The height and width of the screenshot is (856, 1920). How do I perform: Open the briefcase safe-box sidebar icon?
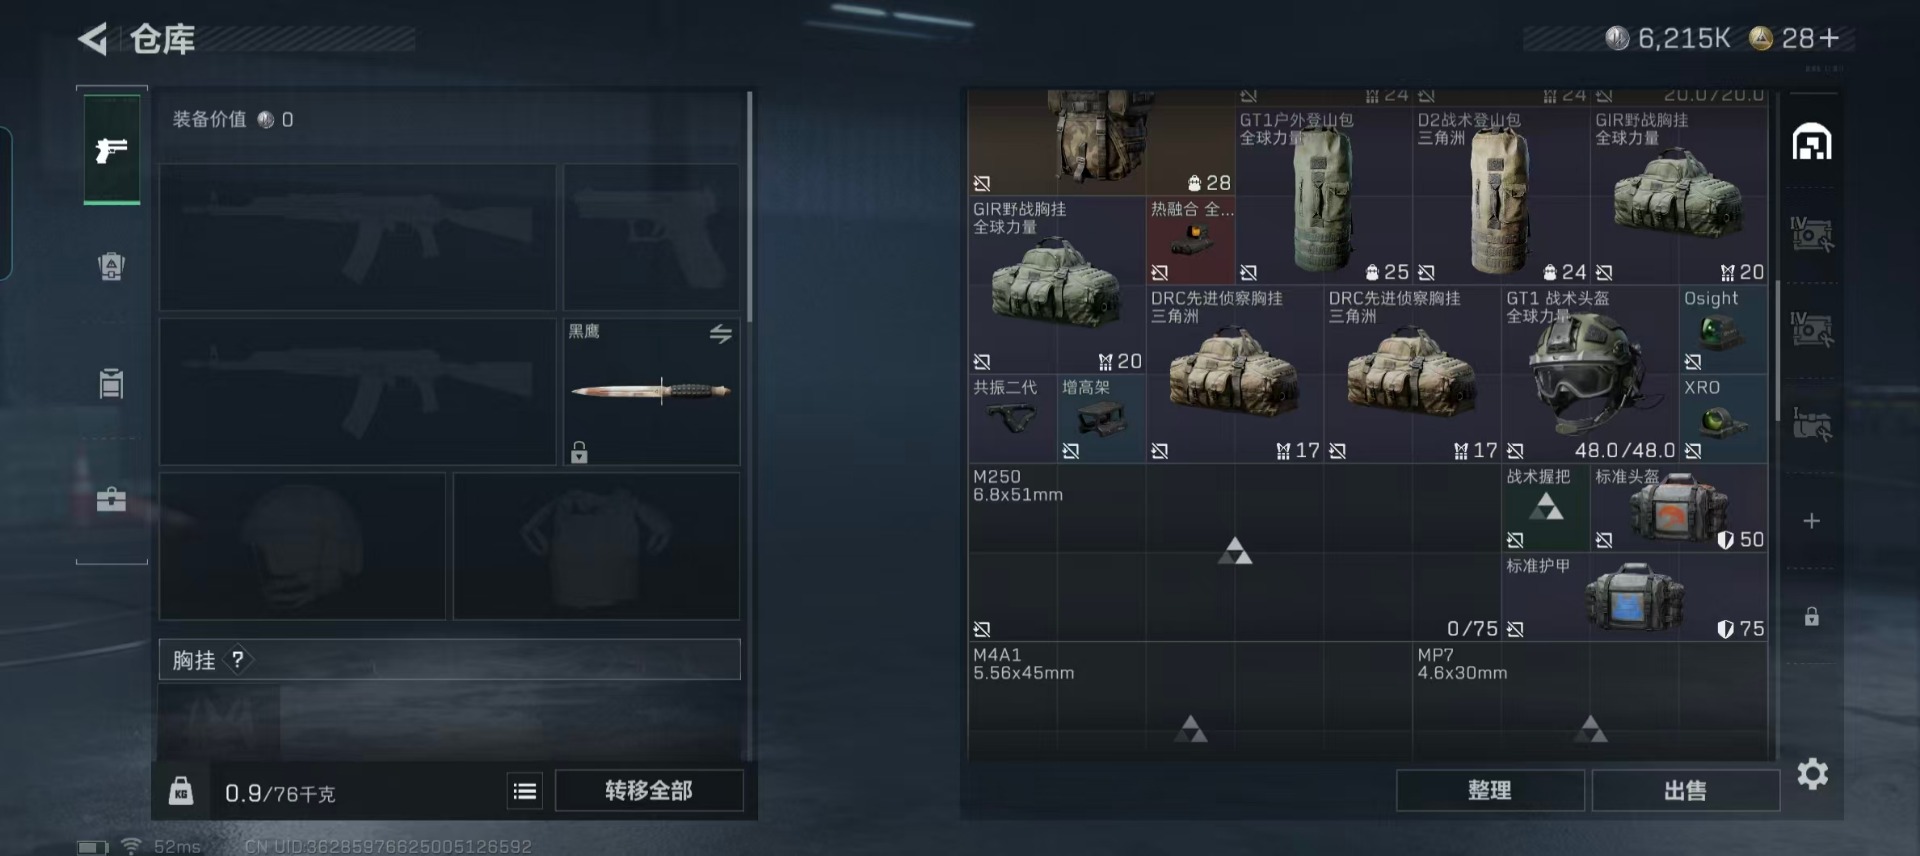(x=111, y=498)
